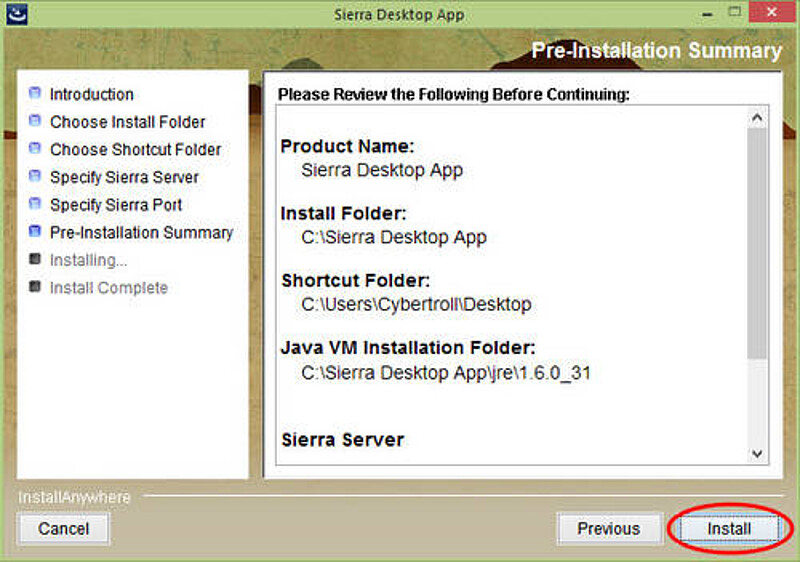The width and height of the screenshot is (800, 562).
Task: Click the Sierra Desktop App product name value
Action: click(382, 170)
